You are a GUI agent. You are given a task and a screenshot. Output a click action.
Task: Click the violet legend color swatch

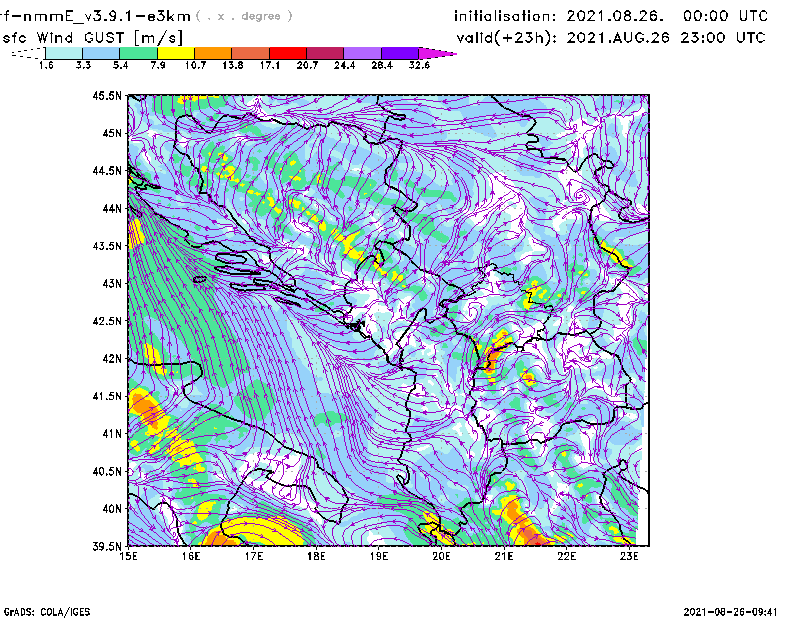pos(400,53)
